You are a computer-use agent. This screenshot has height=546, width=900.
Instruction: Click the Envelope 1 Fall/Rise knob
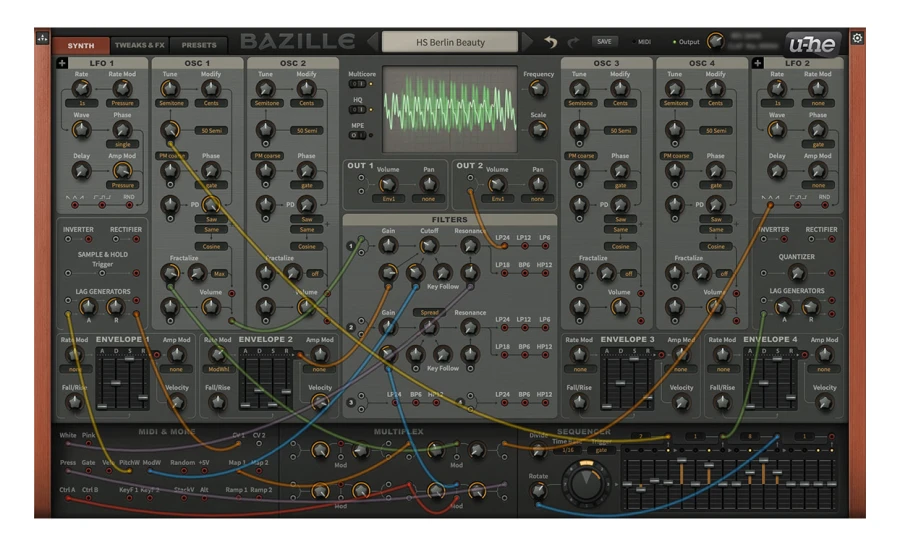(75, 402)
